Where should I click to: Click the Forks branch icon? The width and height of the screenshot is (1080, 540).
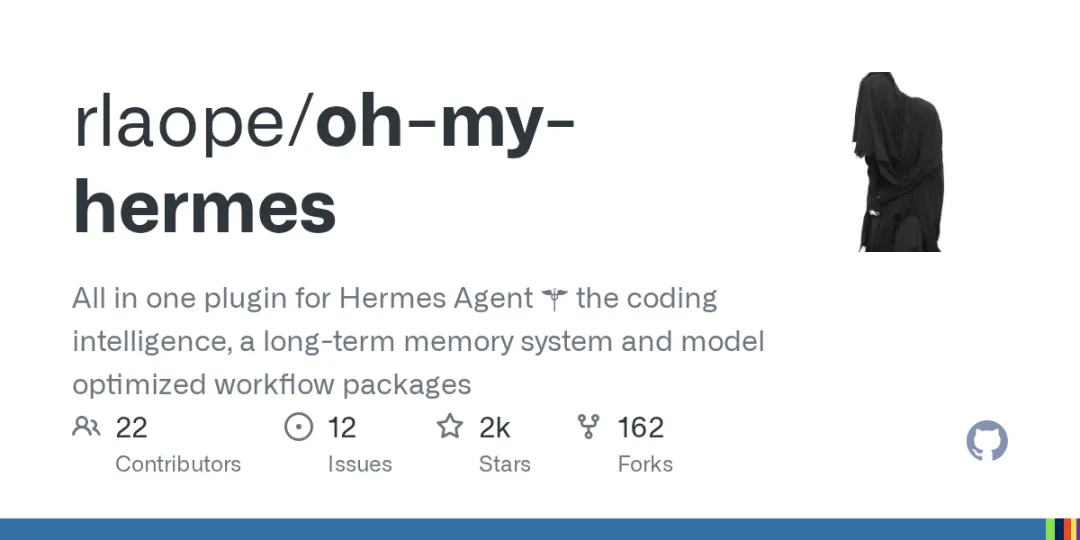tap(589, 427)
